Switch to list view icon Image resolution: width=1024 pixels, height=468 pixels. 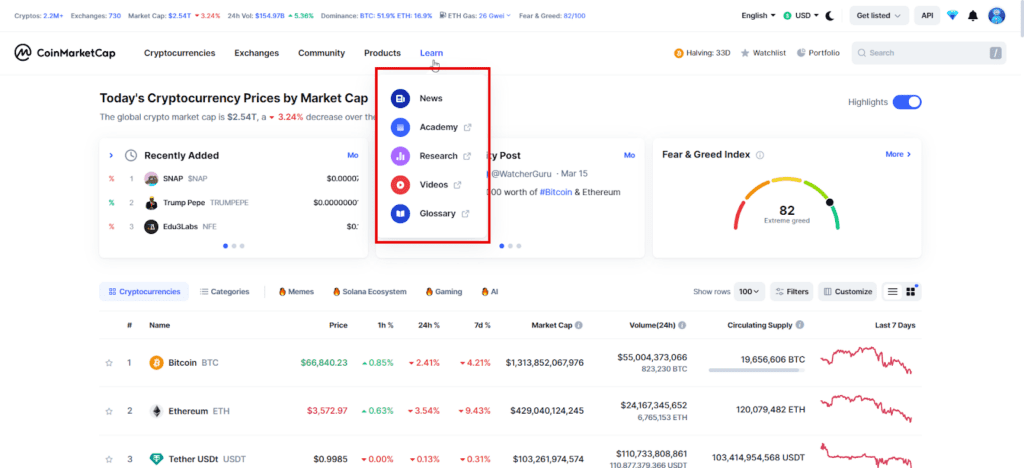tap(893, 292)
